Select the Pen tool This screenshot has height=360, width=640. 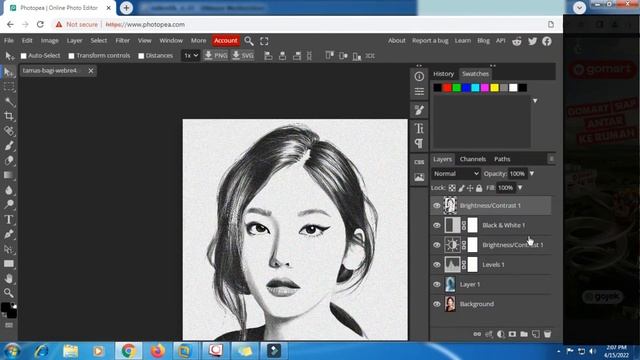[x=9, y=234]
